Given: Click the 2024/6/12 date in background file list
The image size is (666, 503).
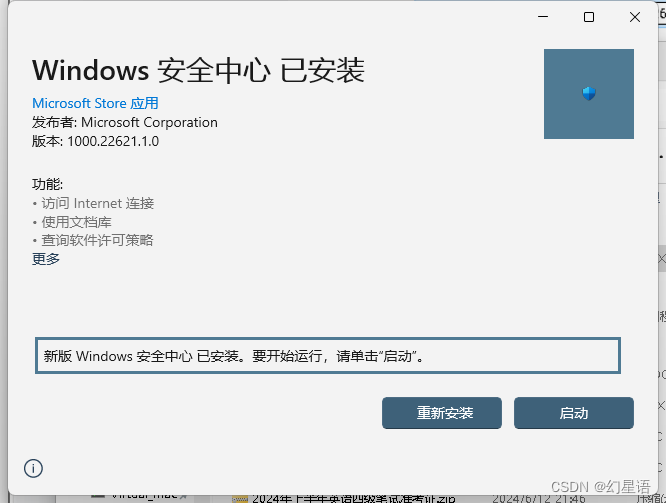Looking at the screenshot, I should point(539,499).
